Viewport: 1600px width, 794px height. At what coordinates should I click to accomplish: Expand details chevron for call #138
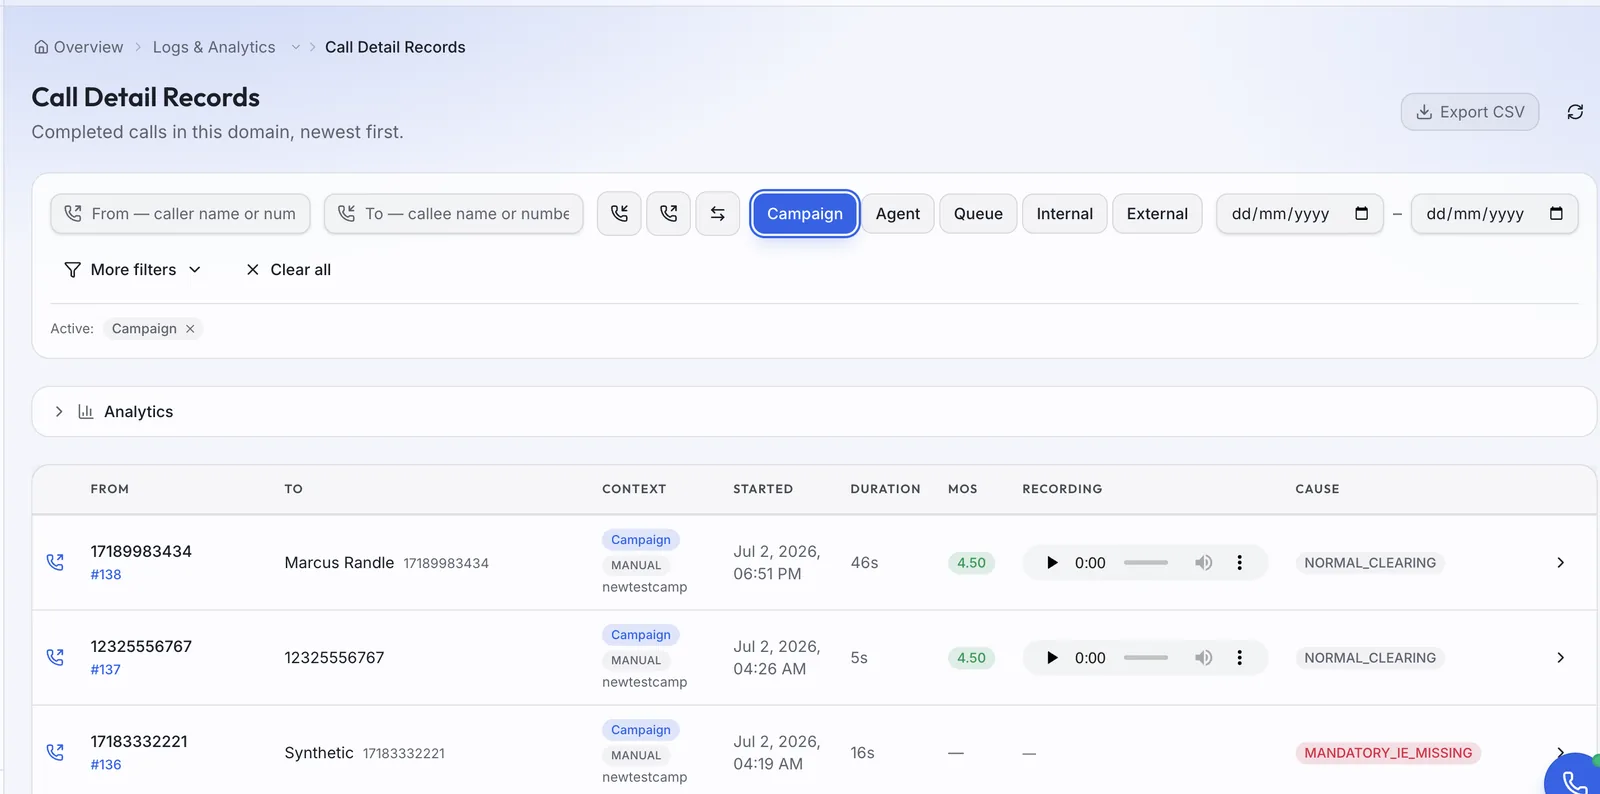click(x=1560, y=563)
